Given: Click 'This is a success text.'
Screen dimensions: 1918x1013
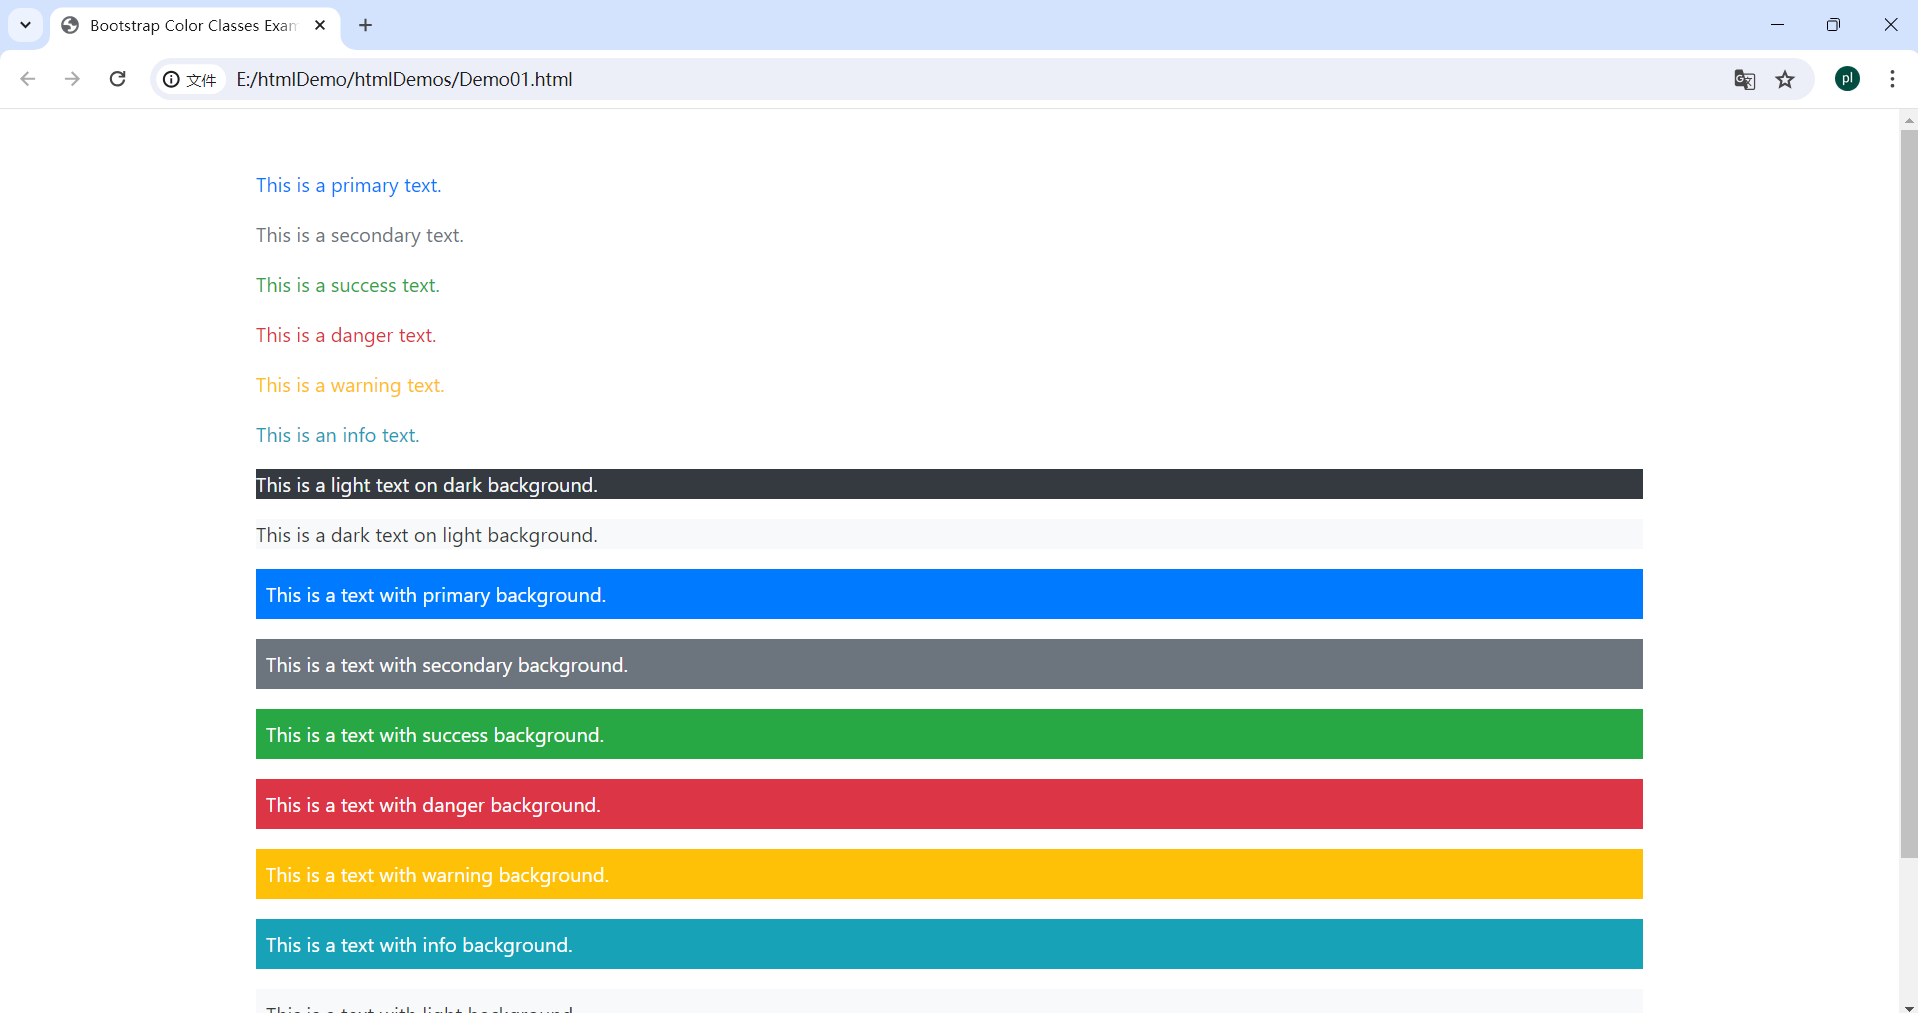Looking at the screenshot, I should 347,285.
